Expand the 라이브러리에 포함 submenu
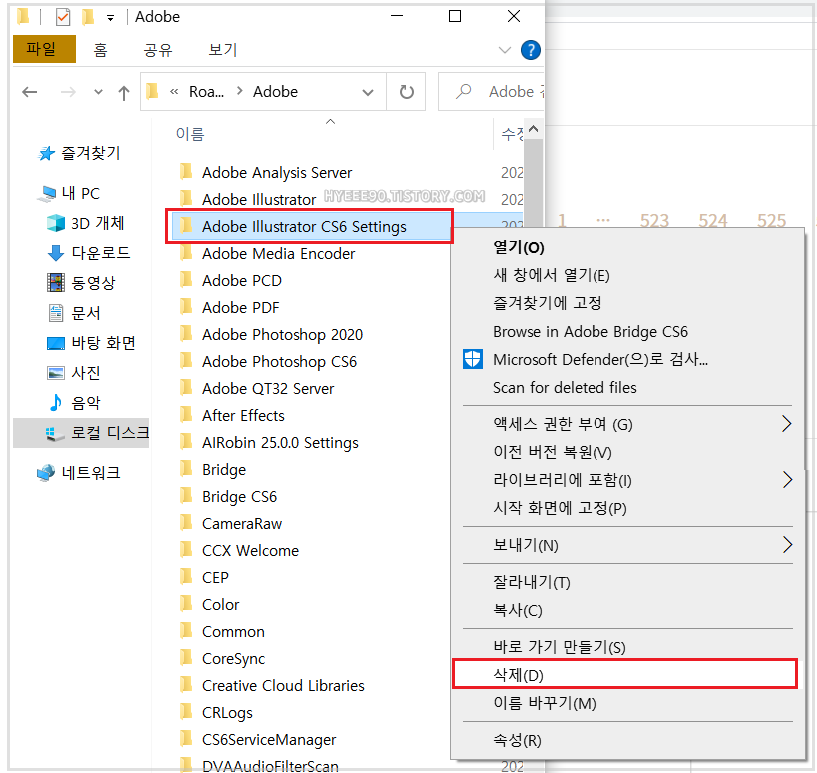Screen dimensions: 817x773 787,480
